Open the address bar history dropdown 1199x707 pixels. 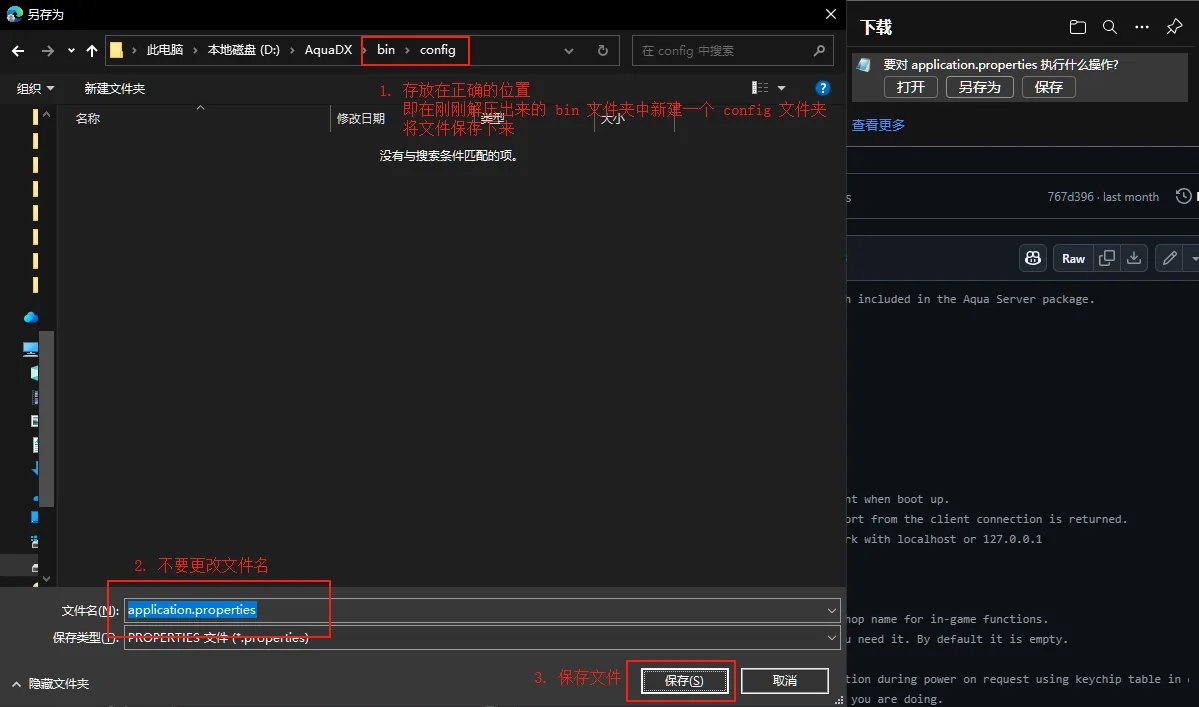569,50
